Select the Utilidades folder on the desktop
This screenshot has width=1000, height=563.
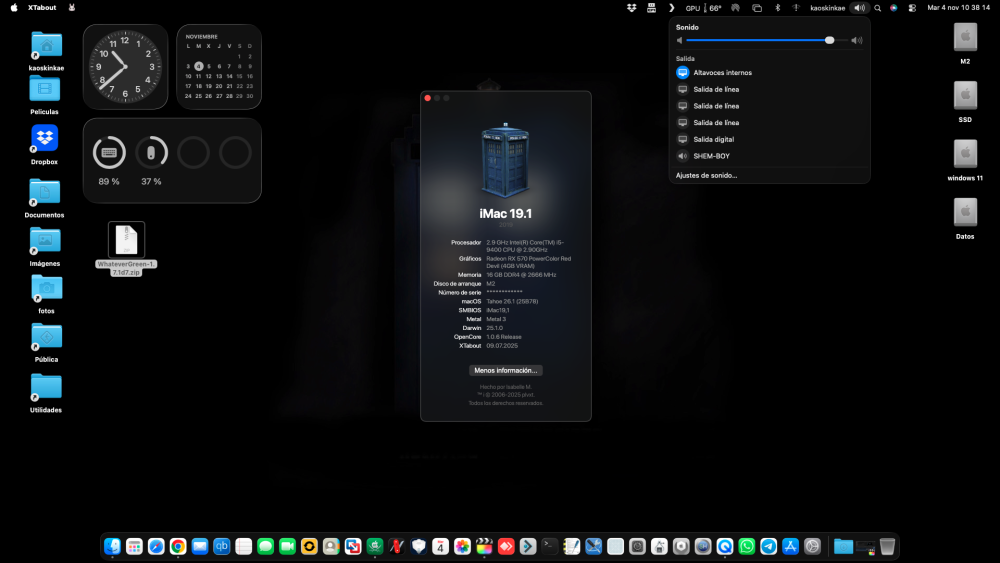[47, 387]
